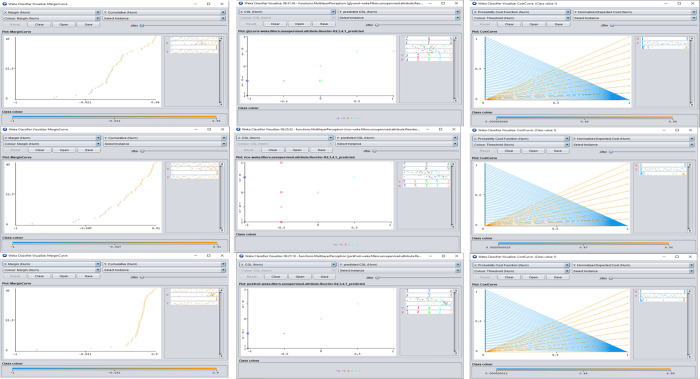Open X: Margin (Num) dropdown in -0.022 MarginCurve
Viewport: 700px width, 379px height.
[52, 12]
